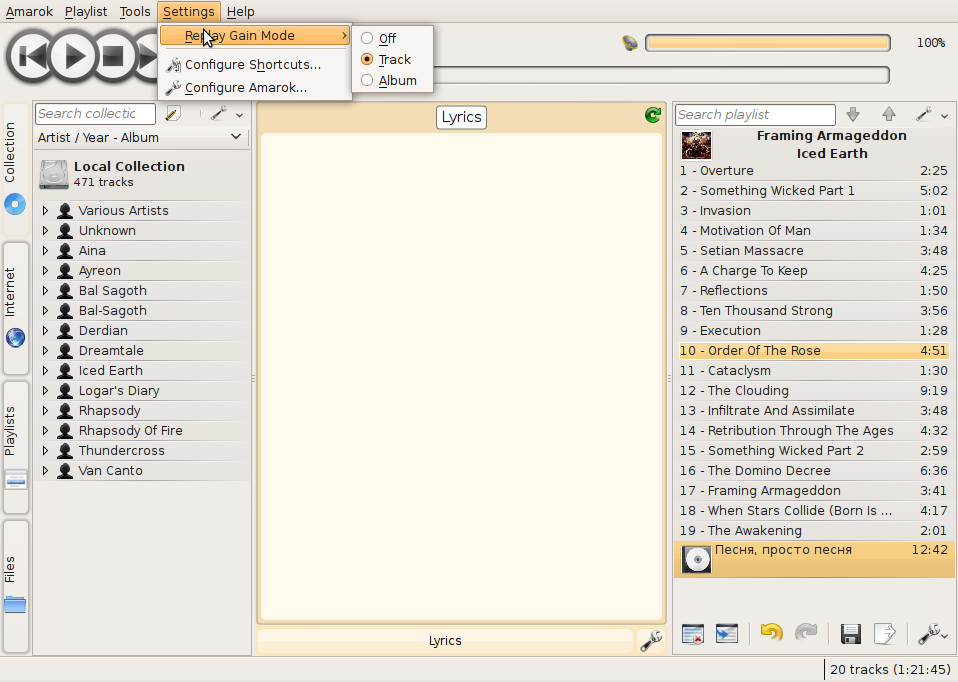Screen dimensions: 958x682
Task: Expand the Van Canto artist entry
Action: click(x=45, y=470)
